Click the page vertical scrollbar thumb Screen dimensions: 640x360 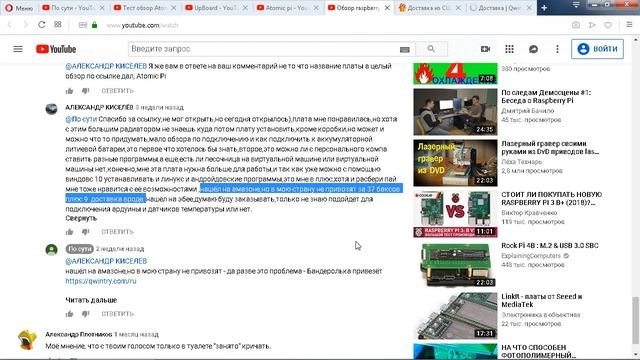point(635,320)
